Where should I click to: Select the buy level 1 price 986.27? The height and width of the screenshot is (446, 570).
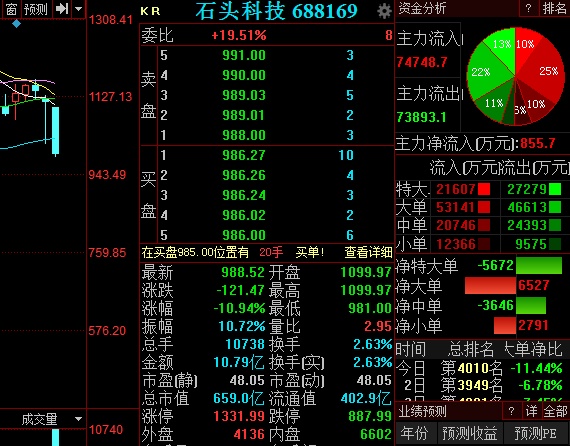tap(244, 155)
